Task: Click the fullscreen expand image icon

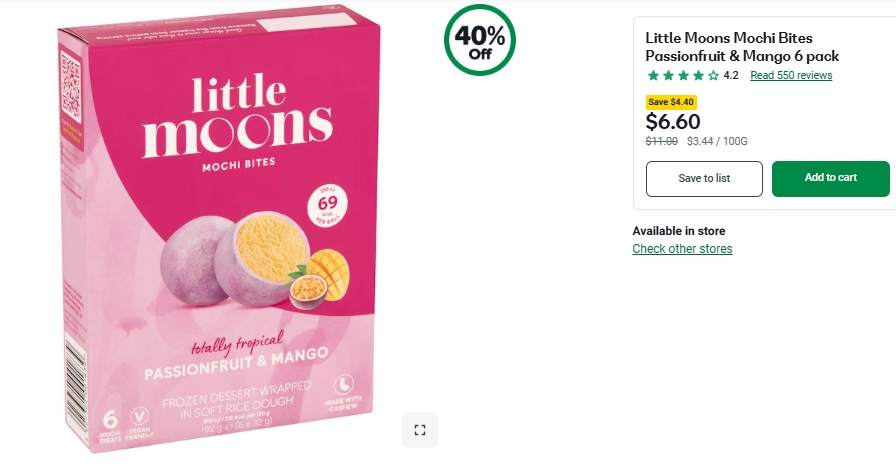Action: [x=420, y=430]
